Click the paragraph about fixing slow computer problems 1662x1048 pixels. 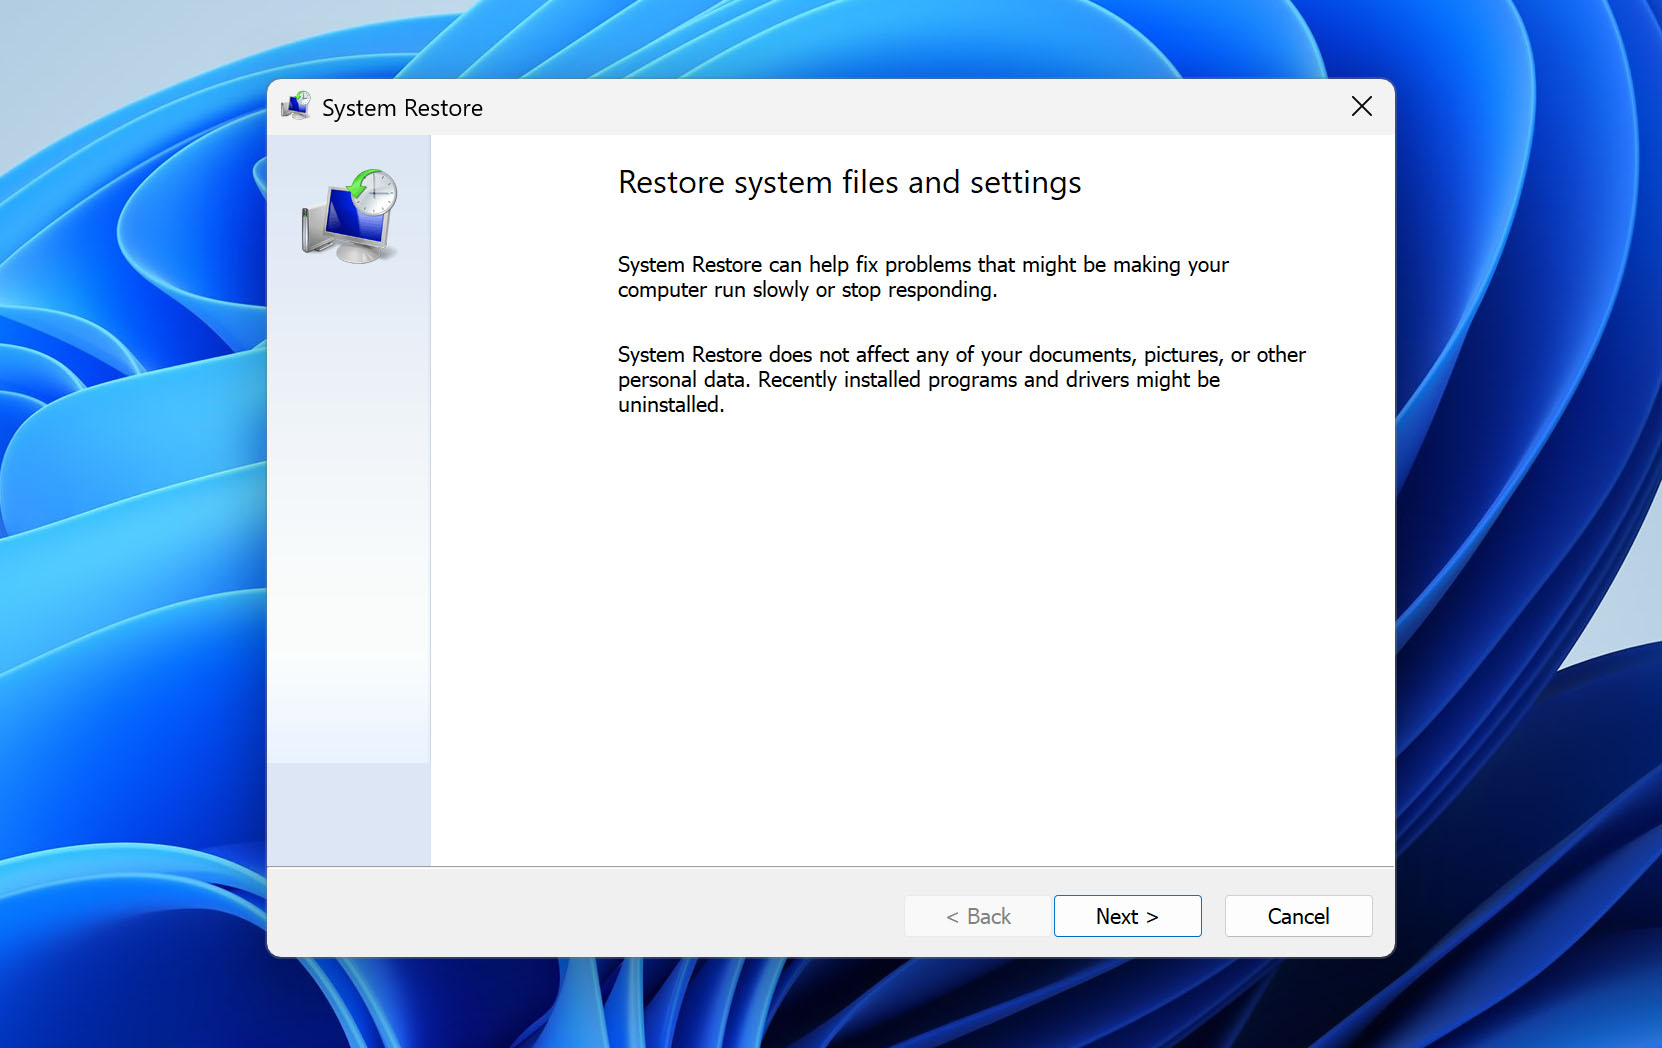tap(922, 277)
